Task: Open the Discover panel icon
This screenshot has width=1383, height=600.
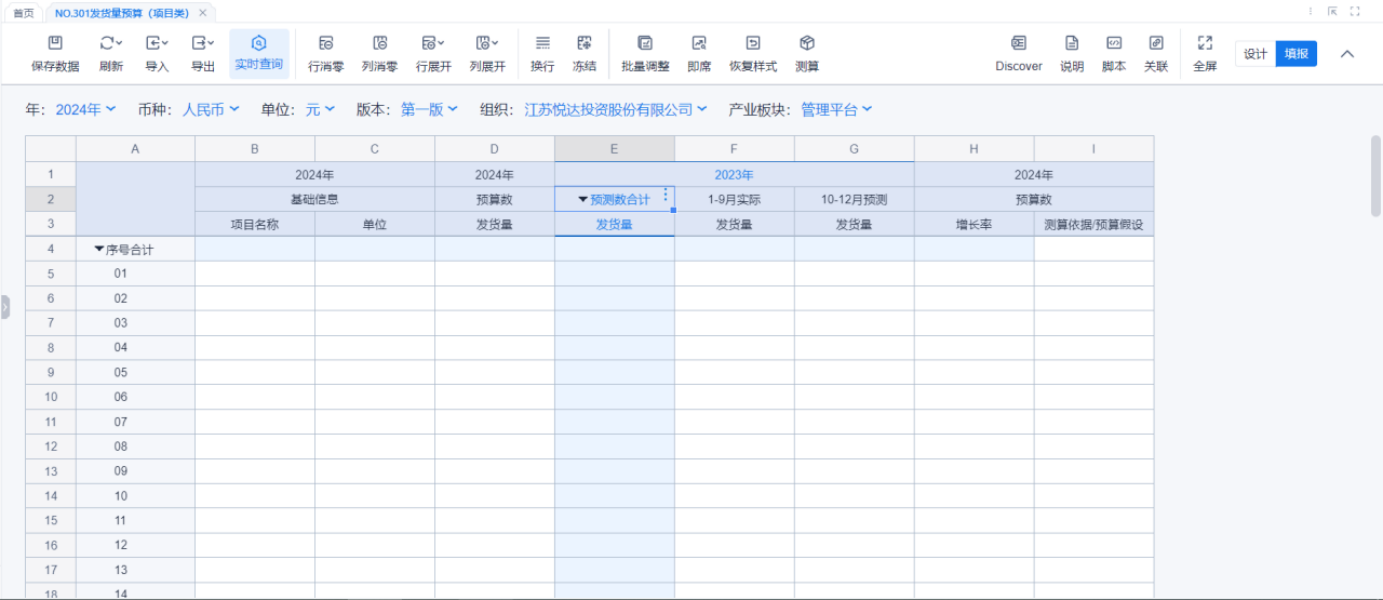Action: [1018, 44]
